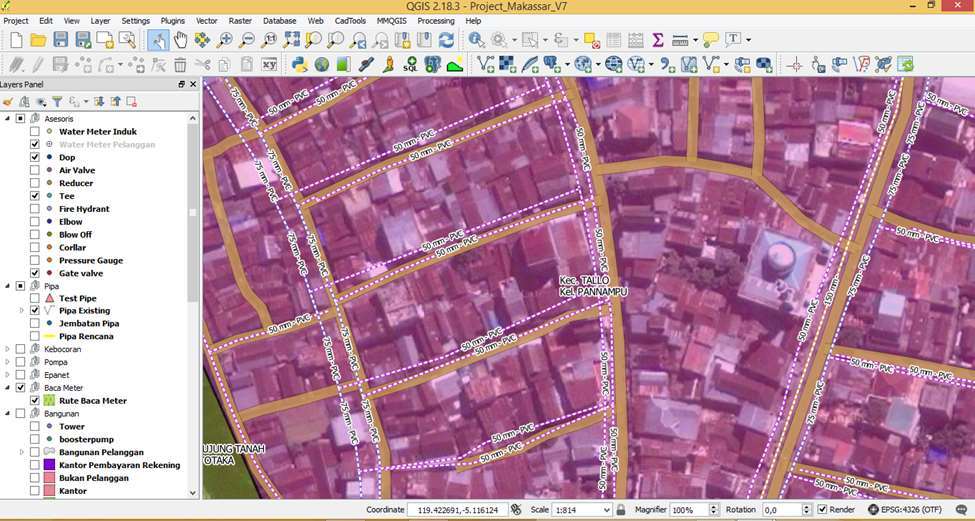
Task: Expand the Pompa group
Action: pyautogui.click(x=7, y=362)
